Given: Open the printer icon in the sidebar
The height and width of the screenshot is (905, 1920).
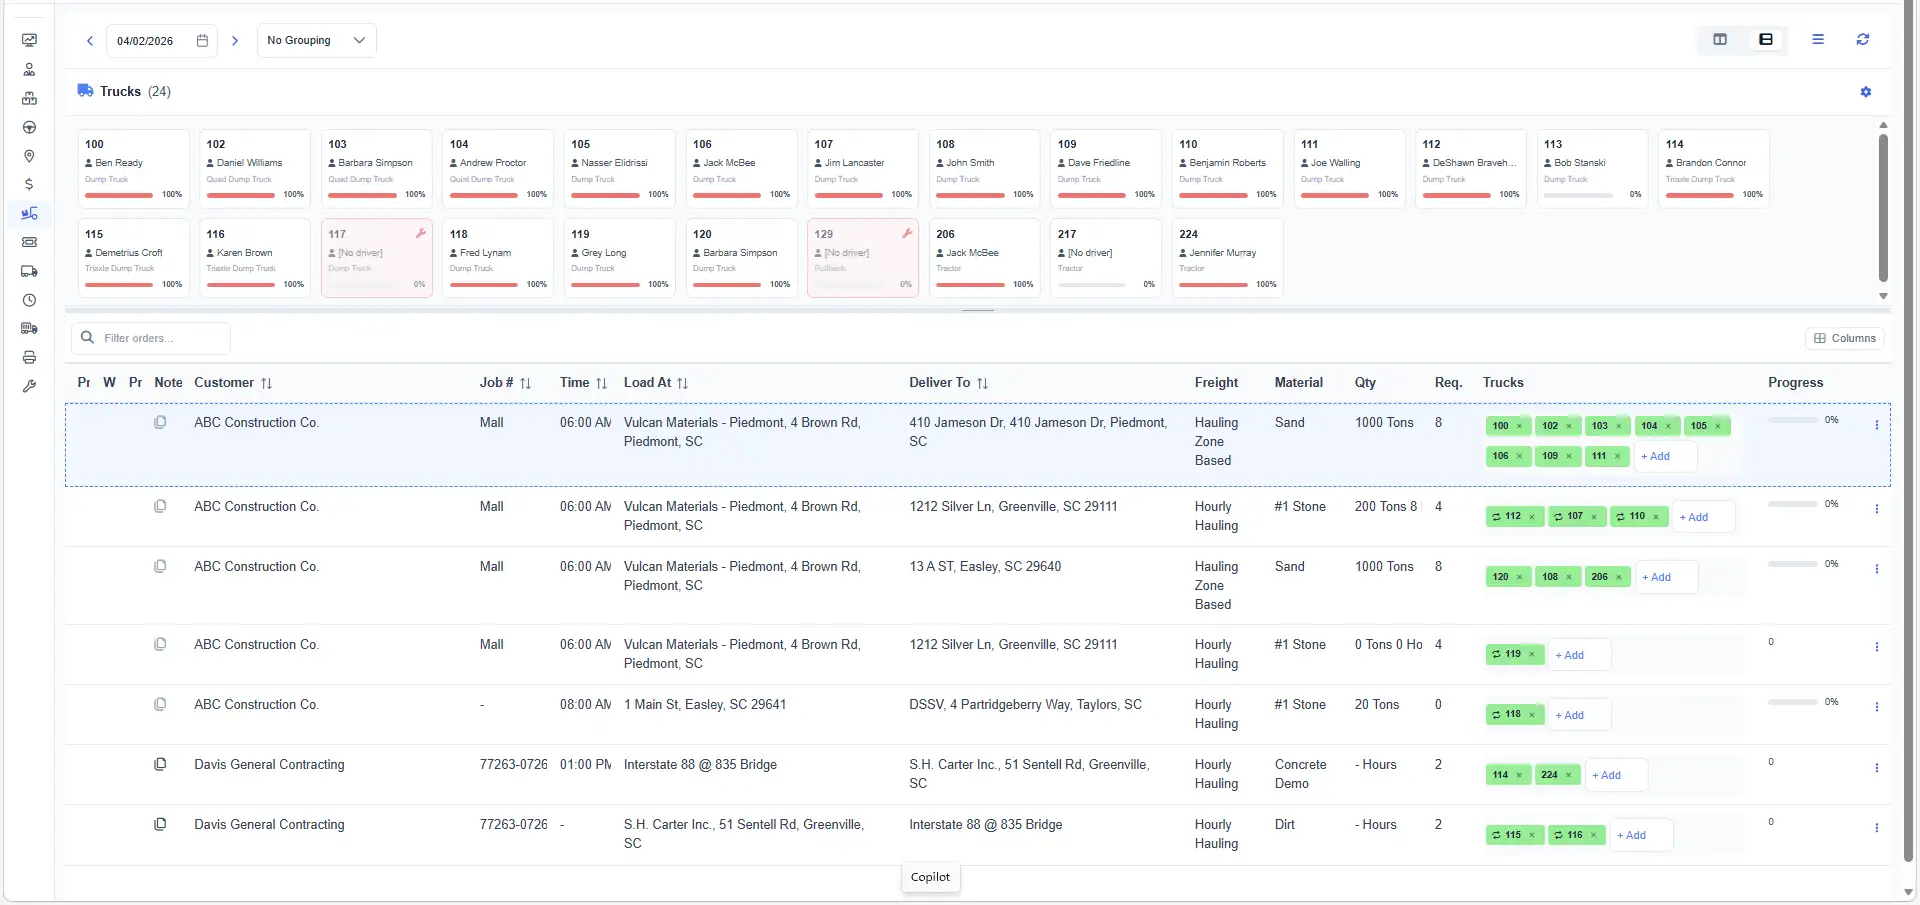Looking at the screenshot, I should [29, 357].
